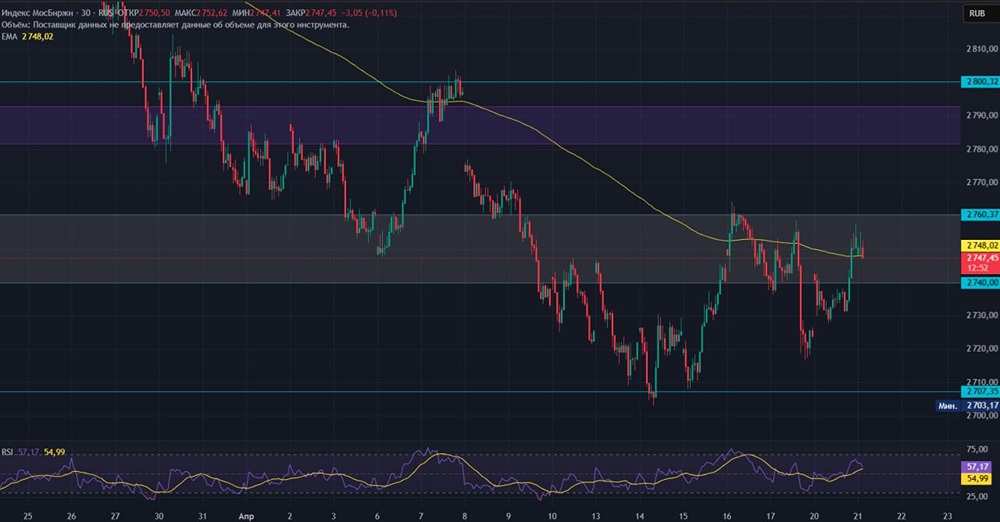Image resolution: width=1000 pixels, height=522 pixels.
Task: Click date 14 on the time axis
Action: coord(640,516)
